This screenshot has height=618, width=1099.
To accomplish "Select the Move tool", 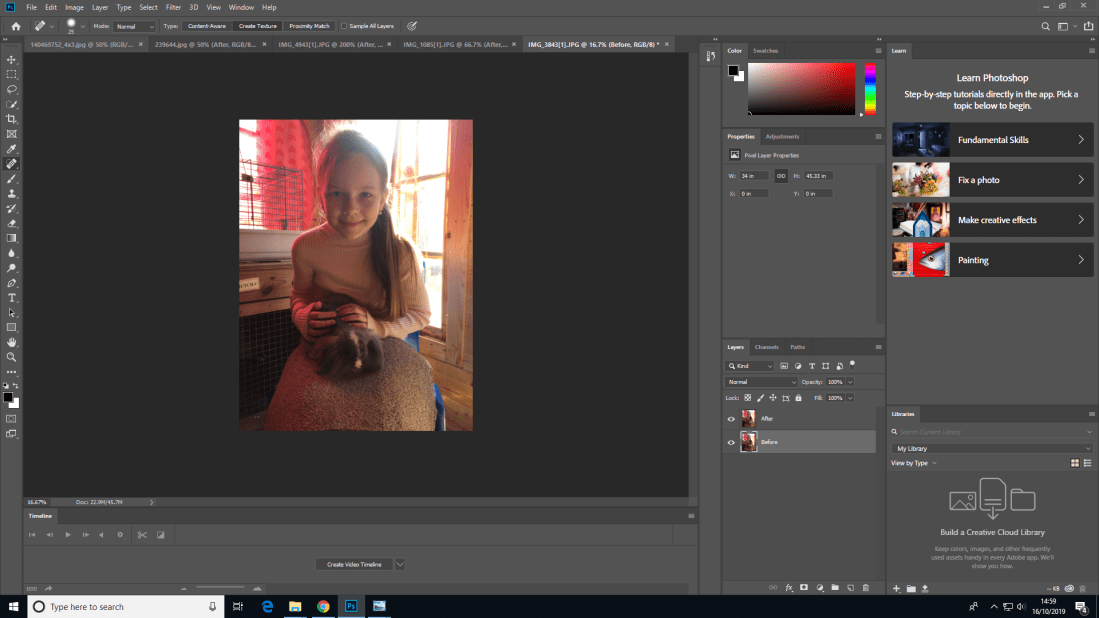I will coord(12,59).
